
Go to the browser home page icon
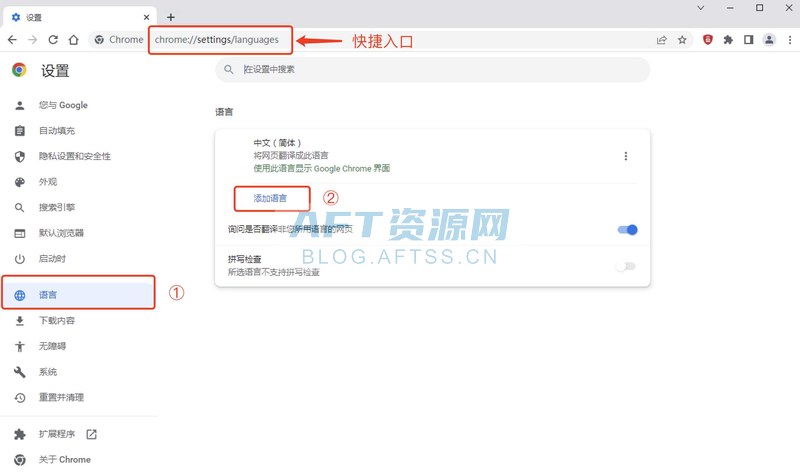click(x=74, y=40)
